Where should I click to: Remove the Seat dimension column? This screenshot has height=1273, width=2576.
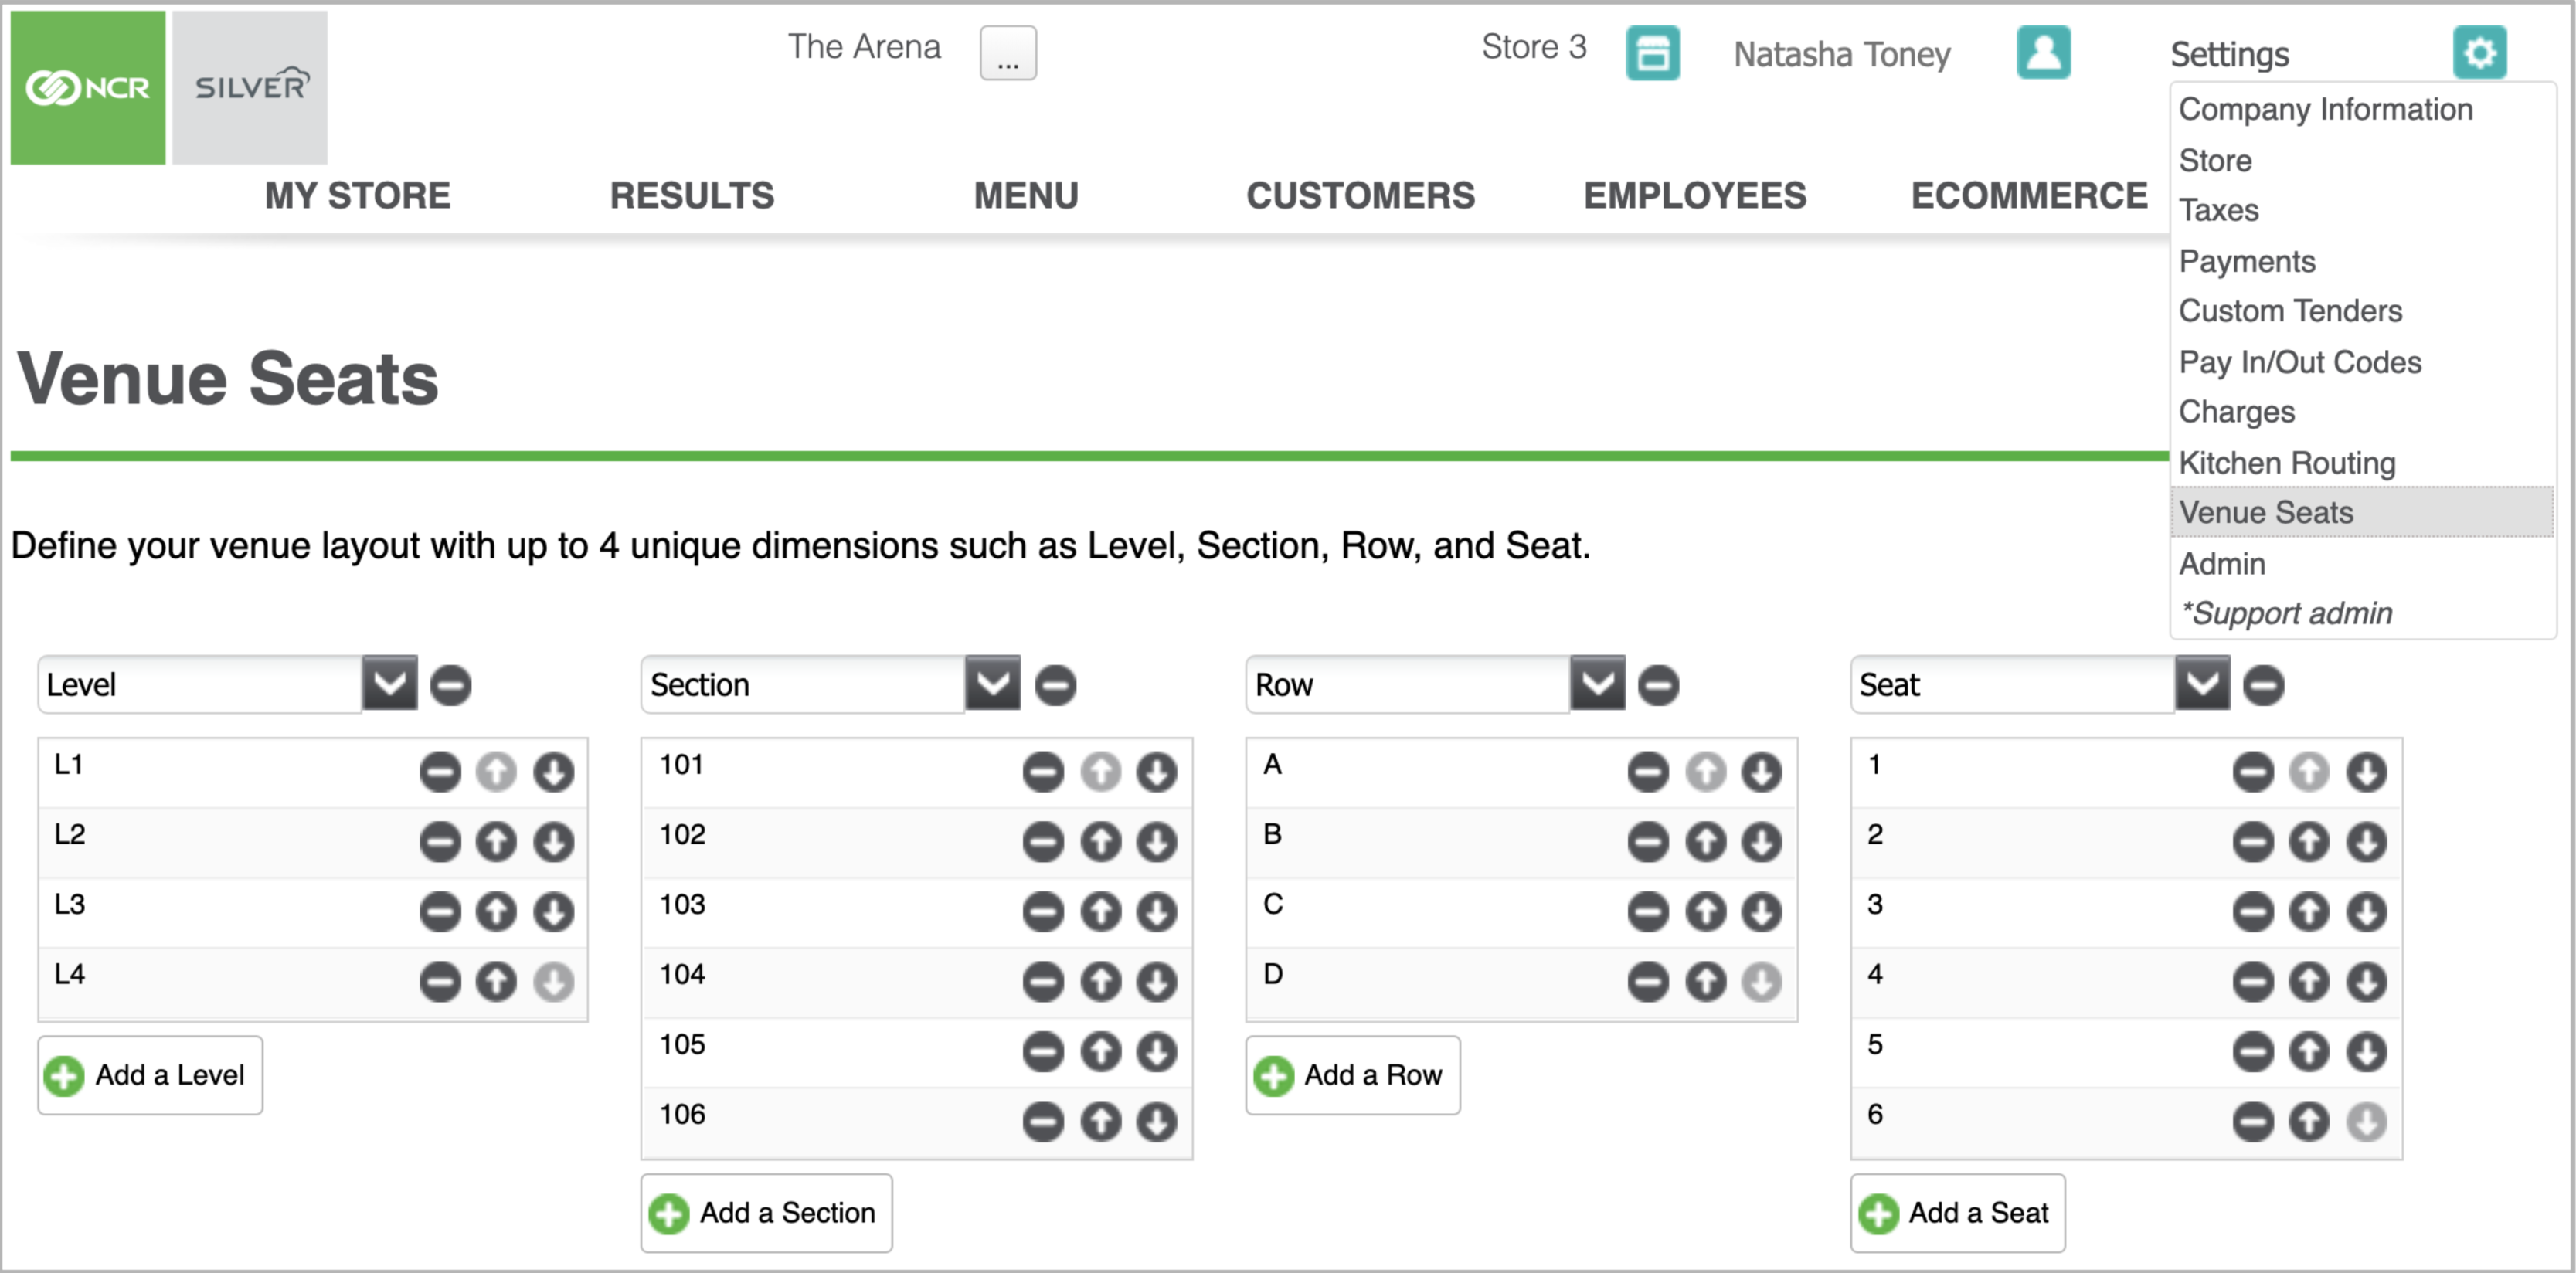point(2264,686)
